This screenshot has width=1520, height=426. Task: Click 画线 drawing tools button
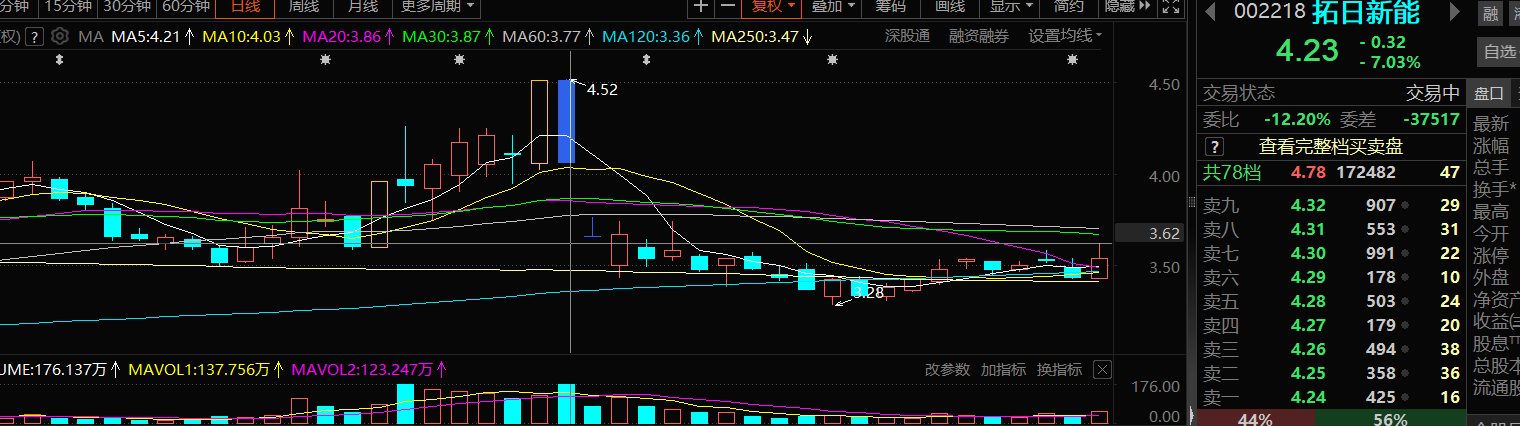pyautogui.click(x=950, y=7)
